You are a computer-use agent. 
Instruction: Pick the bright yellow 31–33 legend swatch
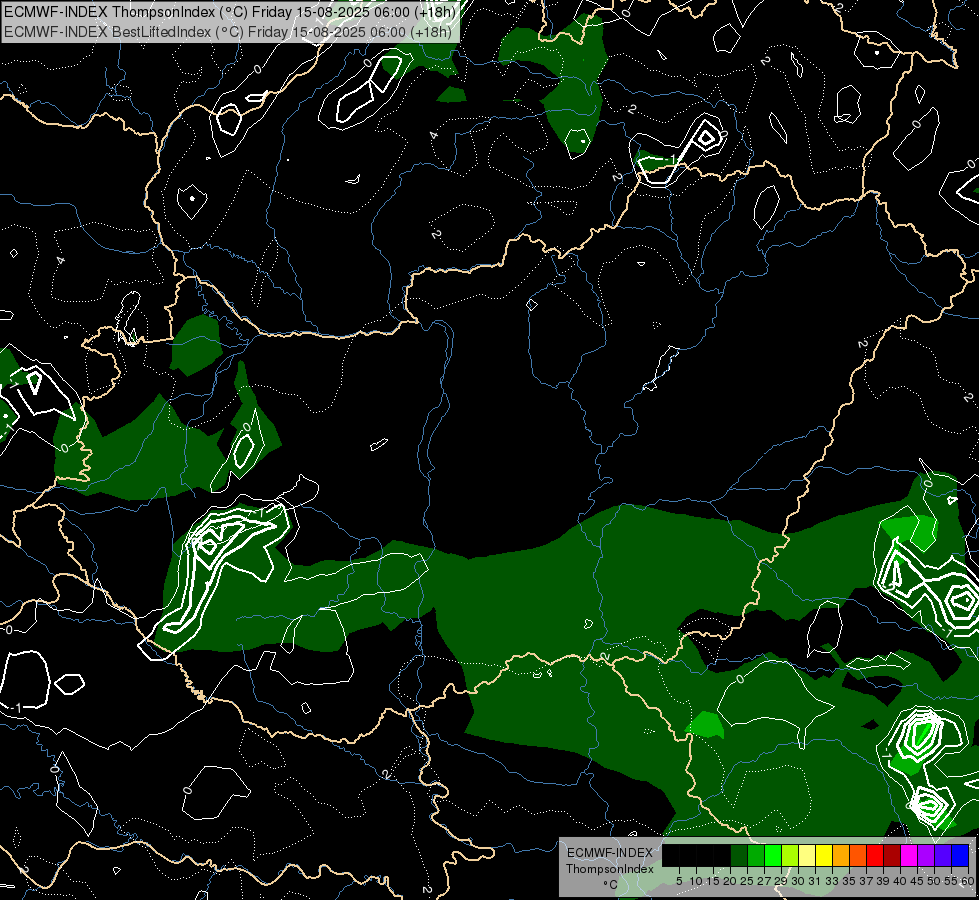click(824, 855)
